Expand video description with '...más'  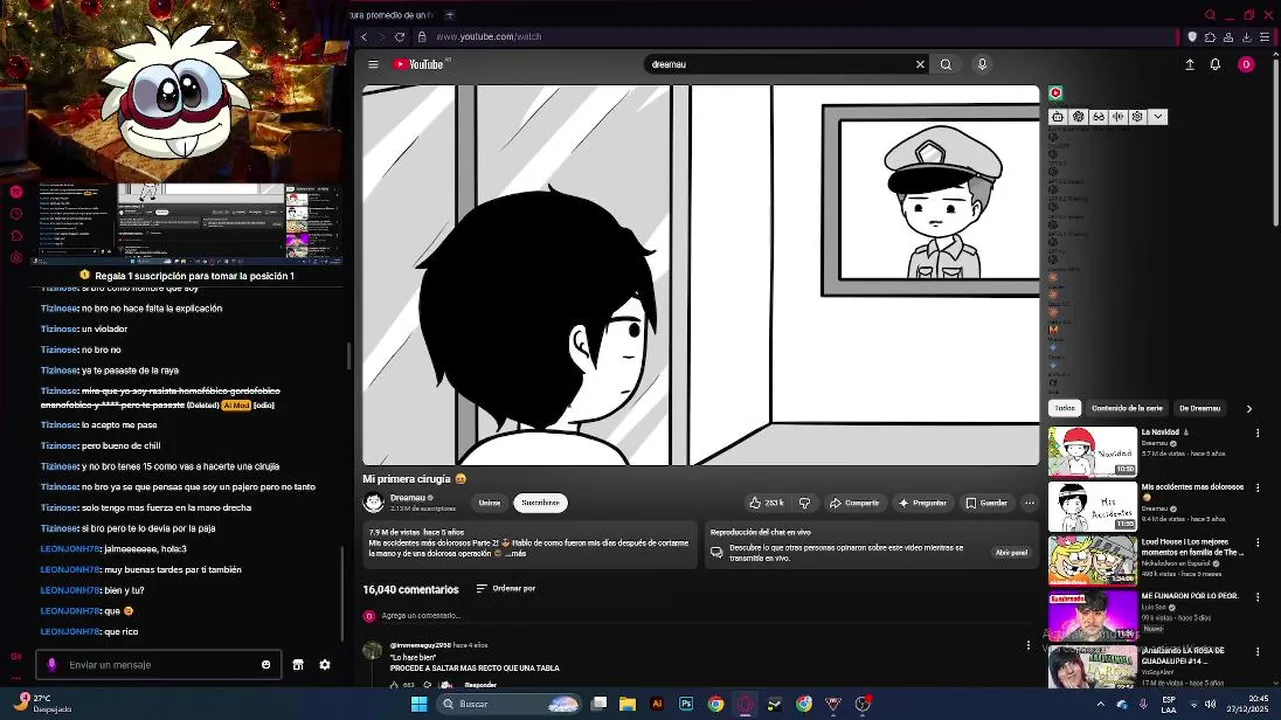[x=516, y=553]
